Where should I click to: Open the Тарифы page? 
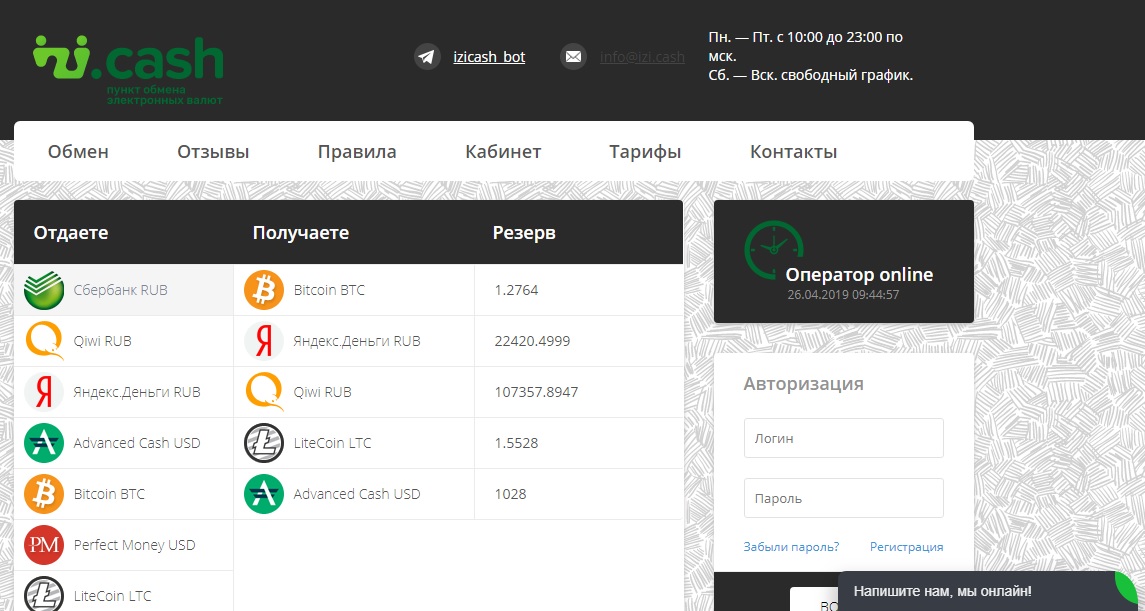[x=646, y=152]
